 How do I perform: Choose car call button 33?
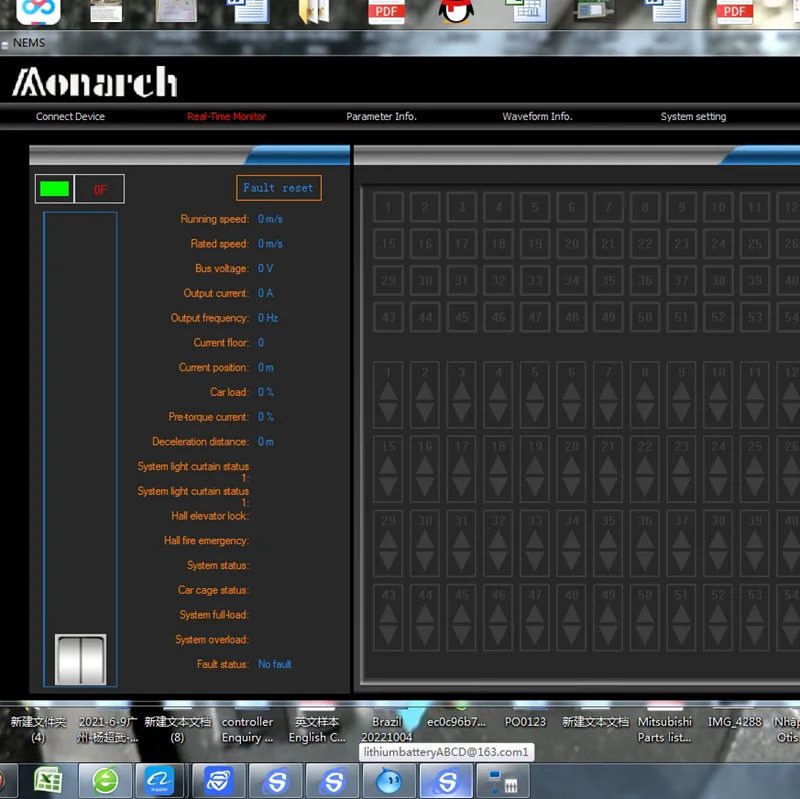coord(535,280)
